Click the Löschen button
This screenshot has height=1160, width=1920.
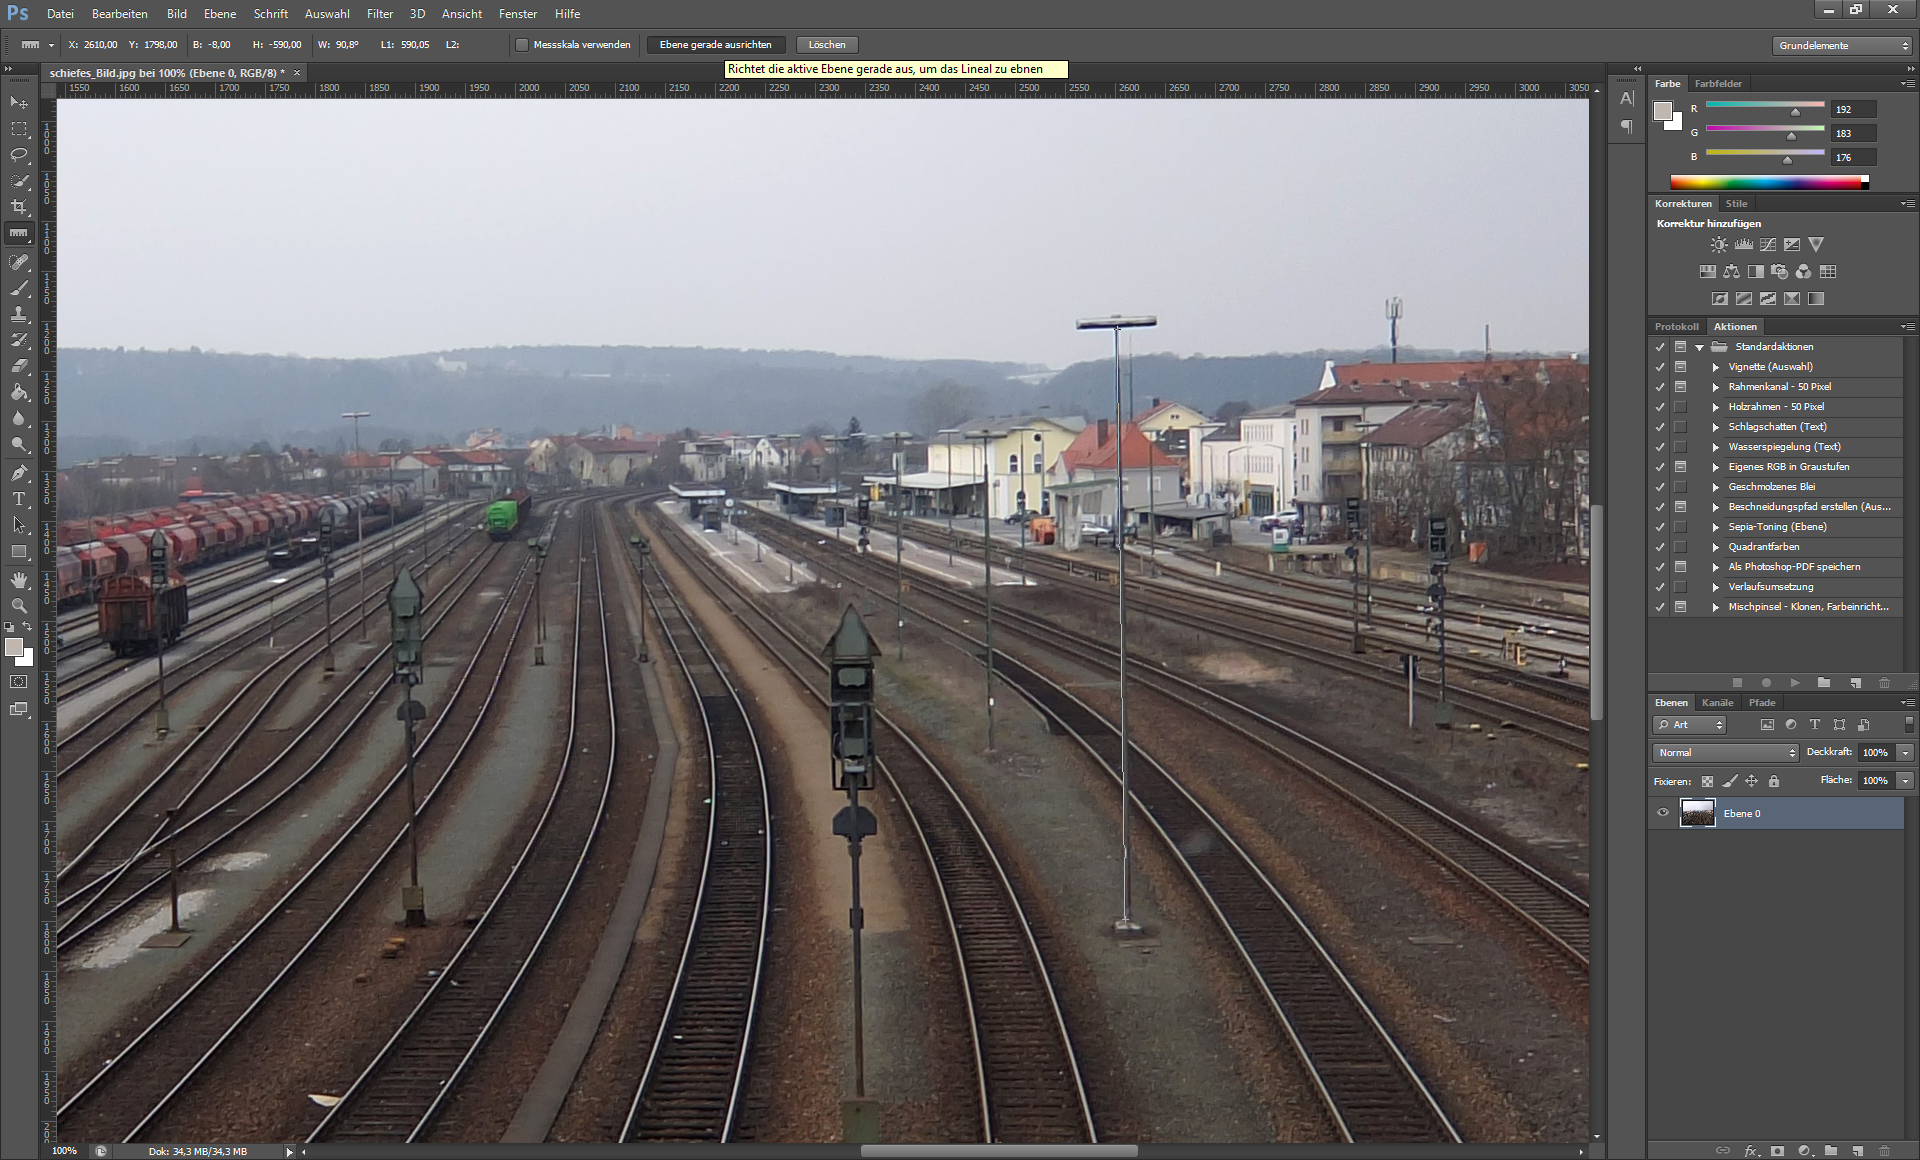point(827,45)
